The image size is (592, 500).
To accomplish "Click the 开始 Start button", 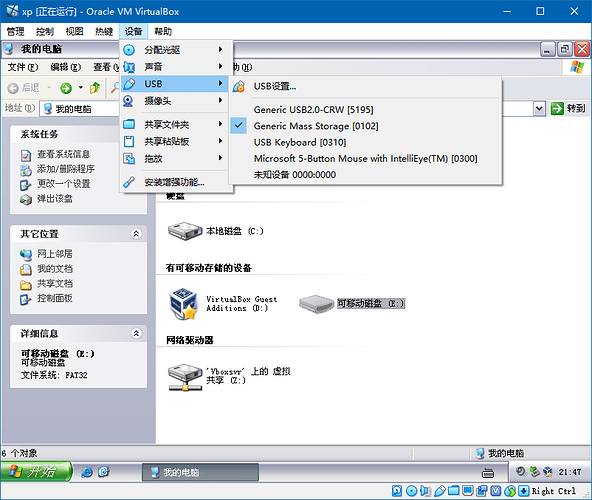I will [x=36, y=472].
